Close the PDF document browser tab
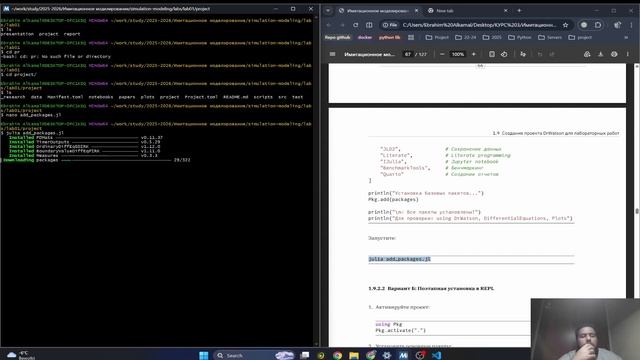Image resolution: width=640 pixels, height=360 pixels. [x=416, y=11]
